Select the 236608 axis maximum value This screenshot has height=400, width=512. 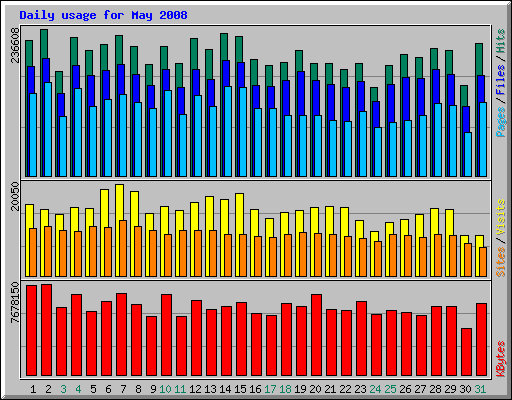tap(15, 45)
